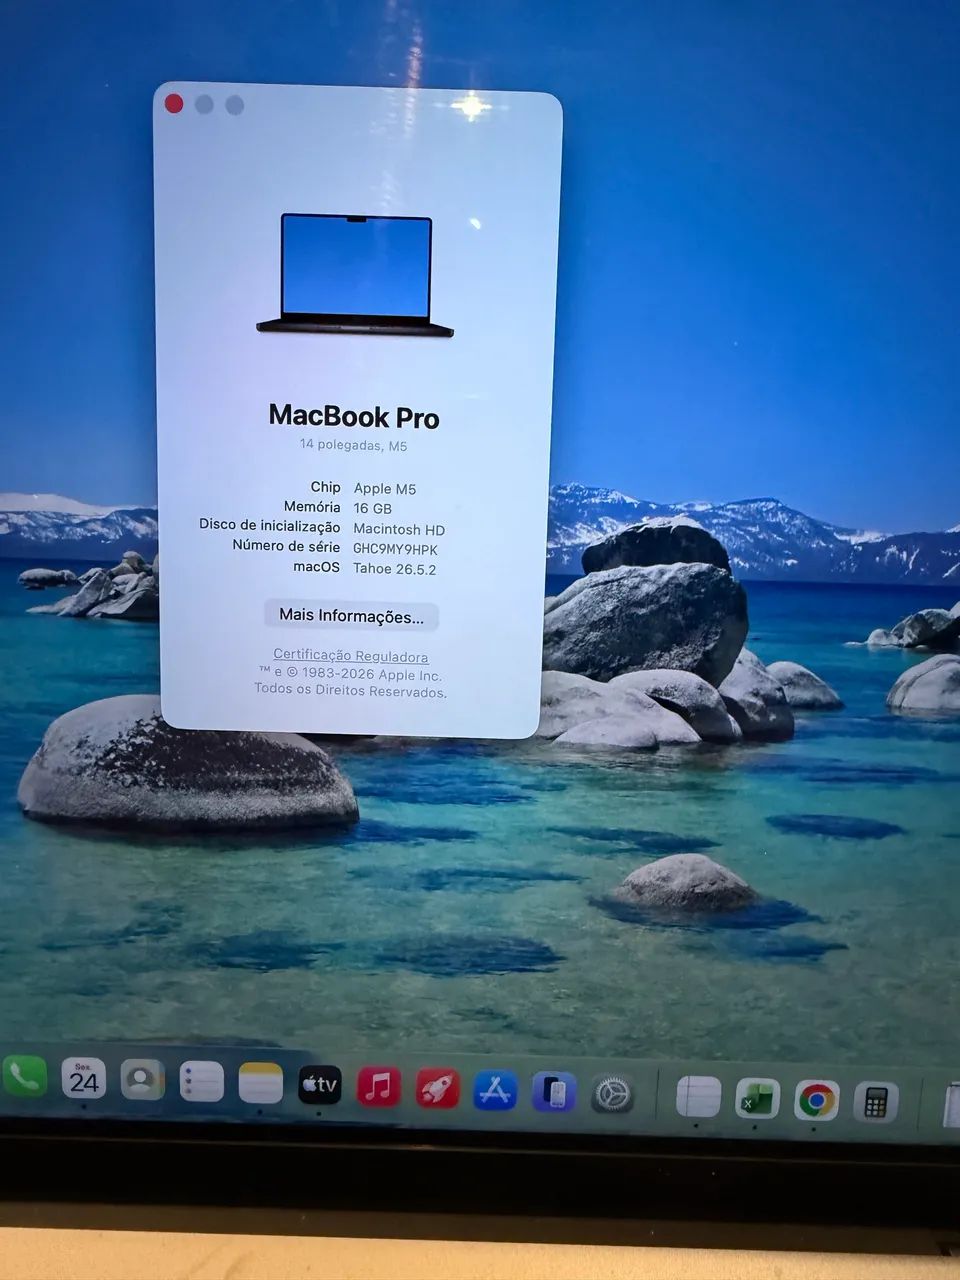Select the 'Macintosh HD' startup disk value
The image size is (960, 1280).
[x=399, y=529]
